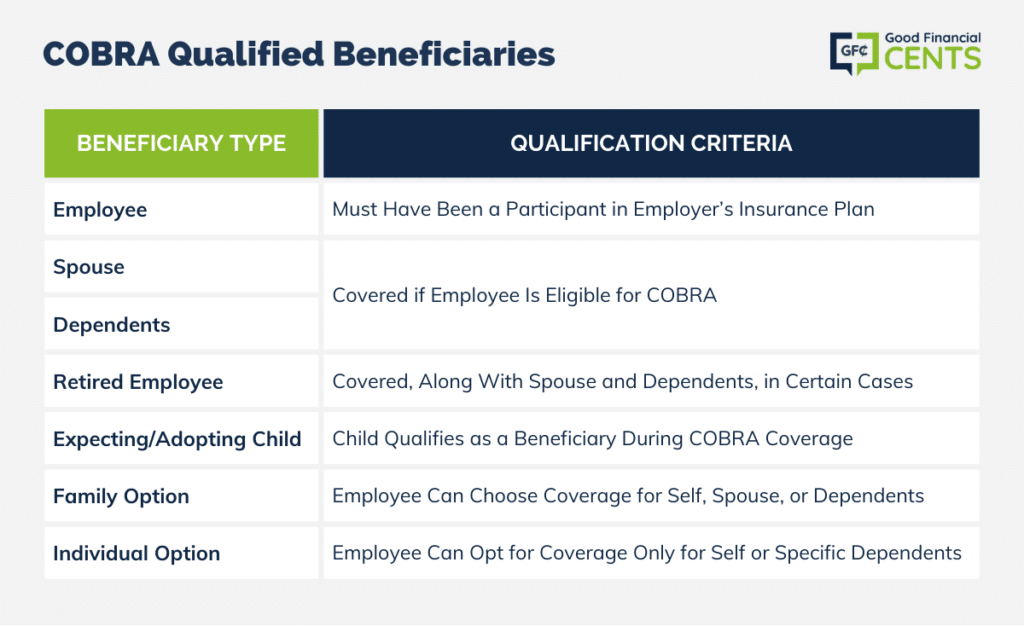Select the Retired Employee row label
Screen dimensions: 1024x626
click(x=138, y=382)
